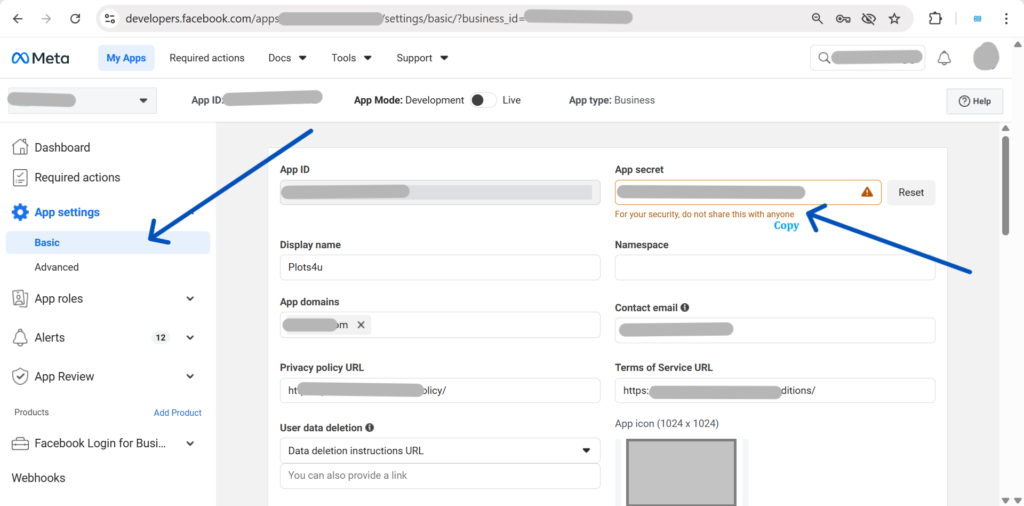Open the password key icon in address bar
Screen dimensions: 1024x506
click(x=842, y=19)
